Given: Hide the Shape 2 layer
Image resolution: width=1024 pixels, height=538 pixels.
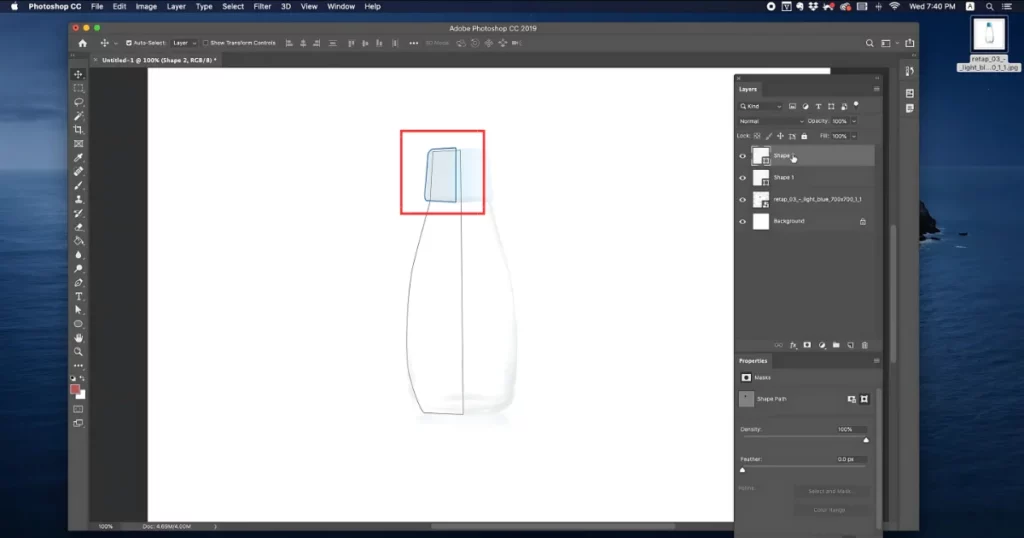Looking at the screenshot, I should [x=743, y=156].
